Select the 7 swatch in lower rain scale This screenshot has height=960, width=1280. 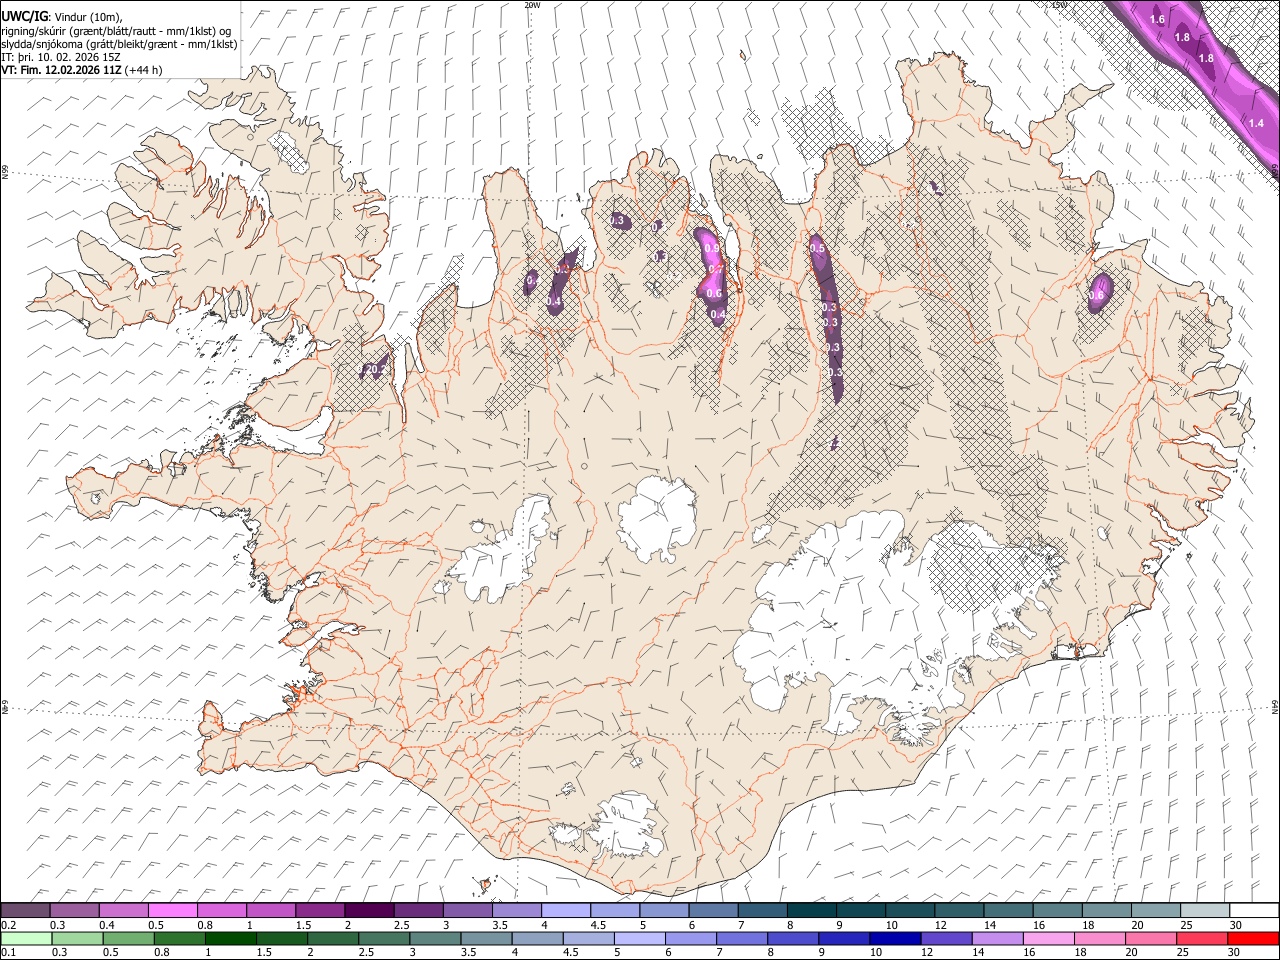tap(741, 938)
